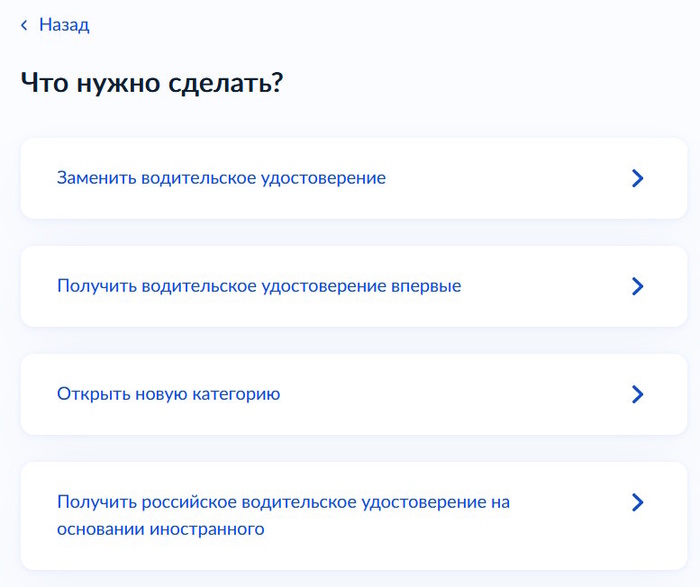Go back via the "Назад" link text

point(64,25)
